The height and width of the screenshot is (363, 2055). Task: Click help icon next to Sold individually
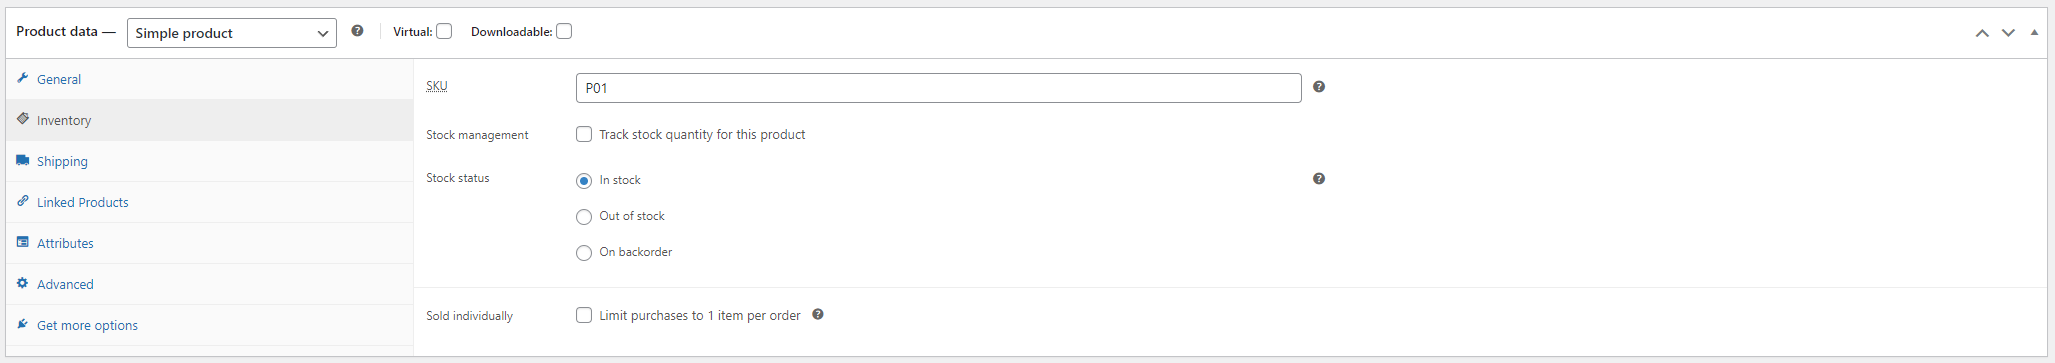point(818,315)
